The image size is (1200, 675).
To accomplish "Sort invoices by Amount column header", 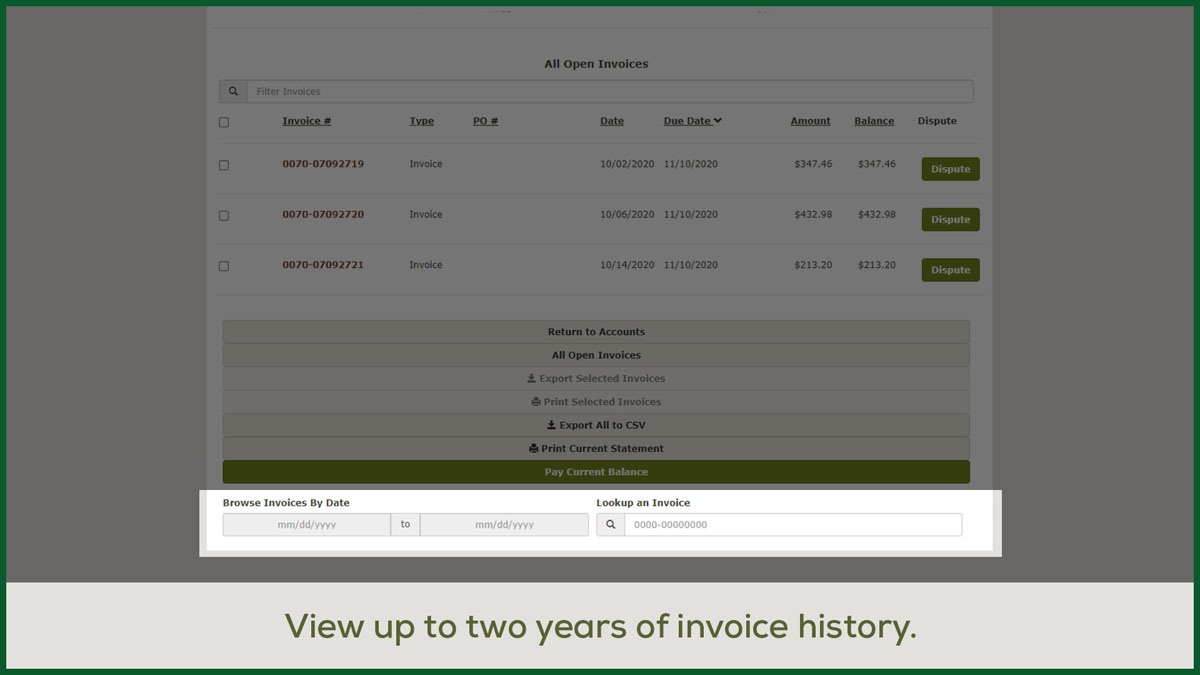I will point(810,121).
